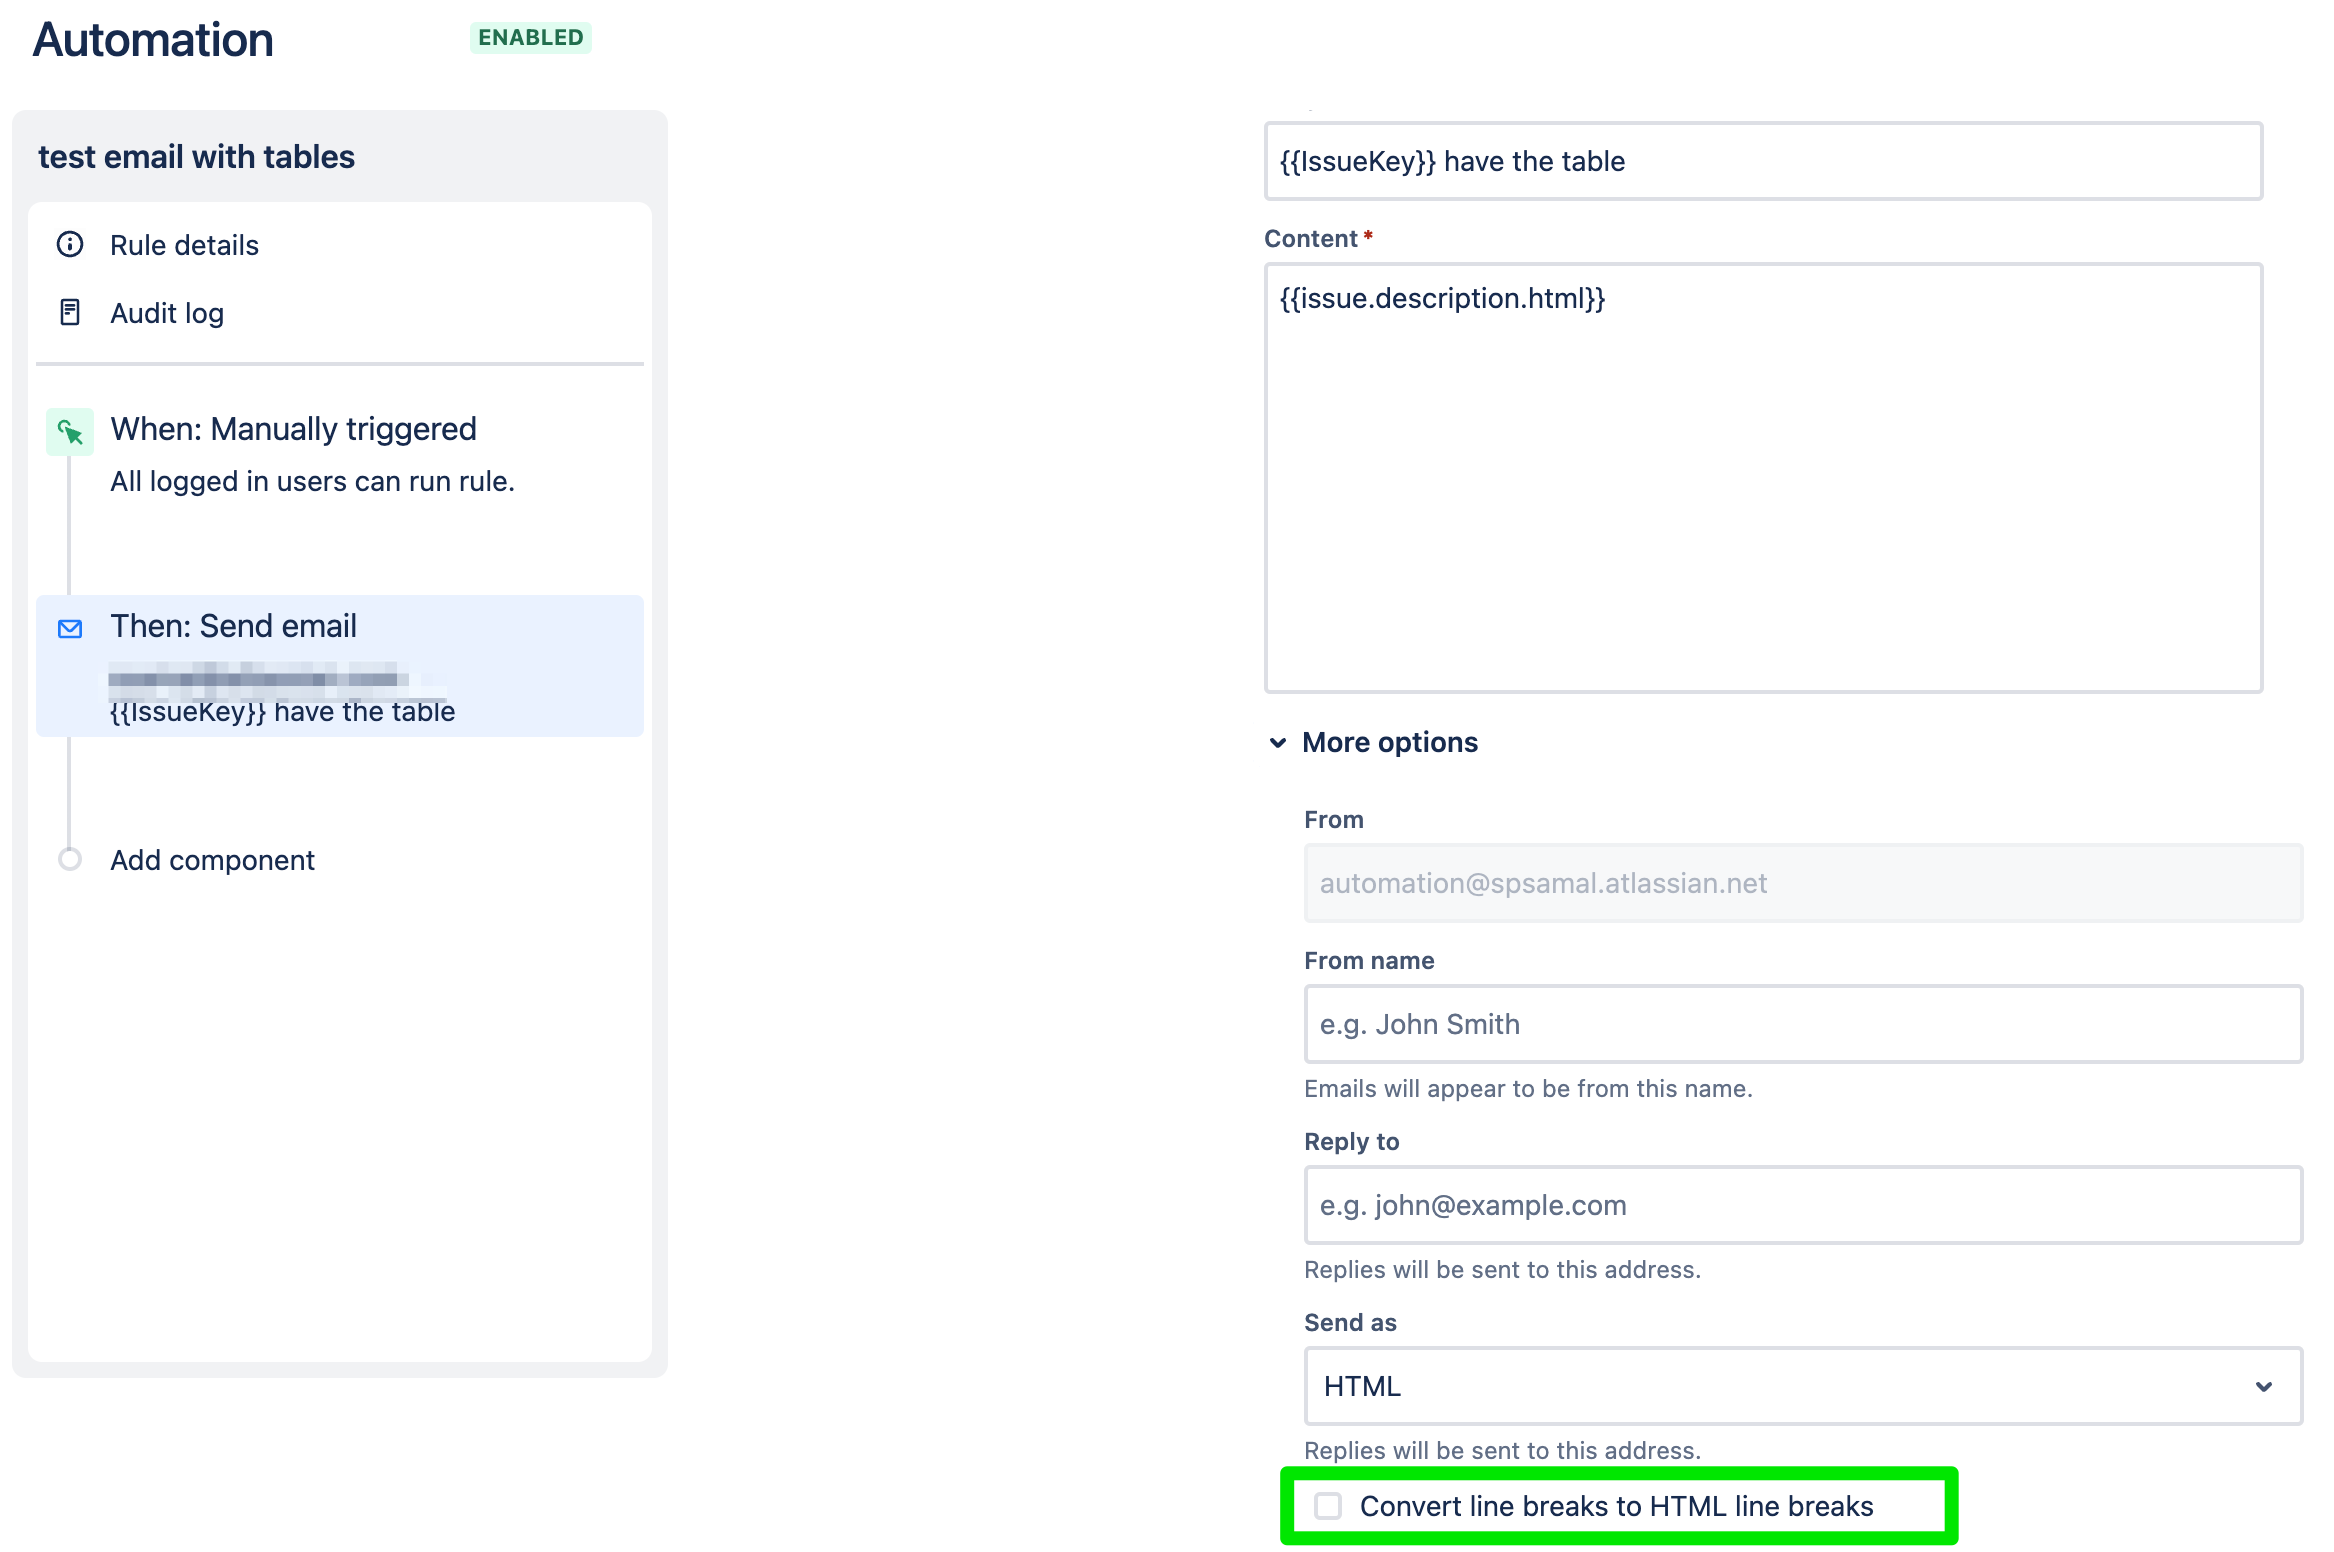Screen dimensions: 2334x1552
Task: Click the Add component circle icon
Action: coord(70,859)
